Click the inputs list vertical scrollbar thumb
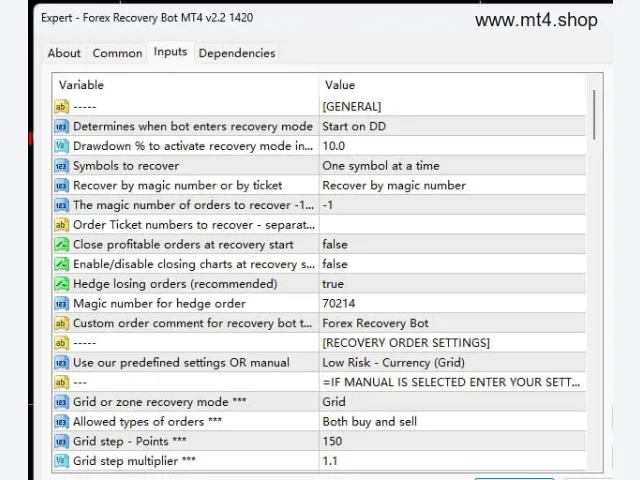The height and width of the screenshot is (480, 640). [594, 115]
